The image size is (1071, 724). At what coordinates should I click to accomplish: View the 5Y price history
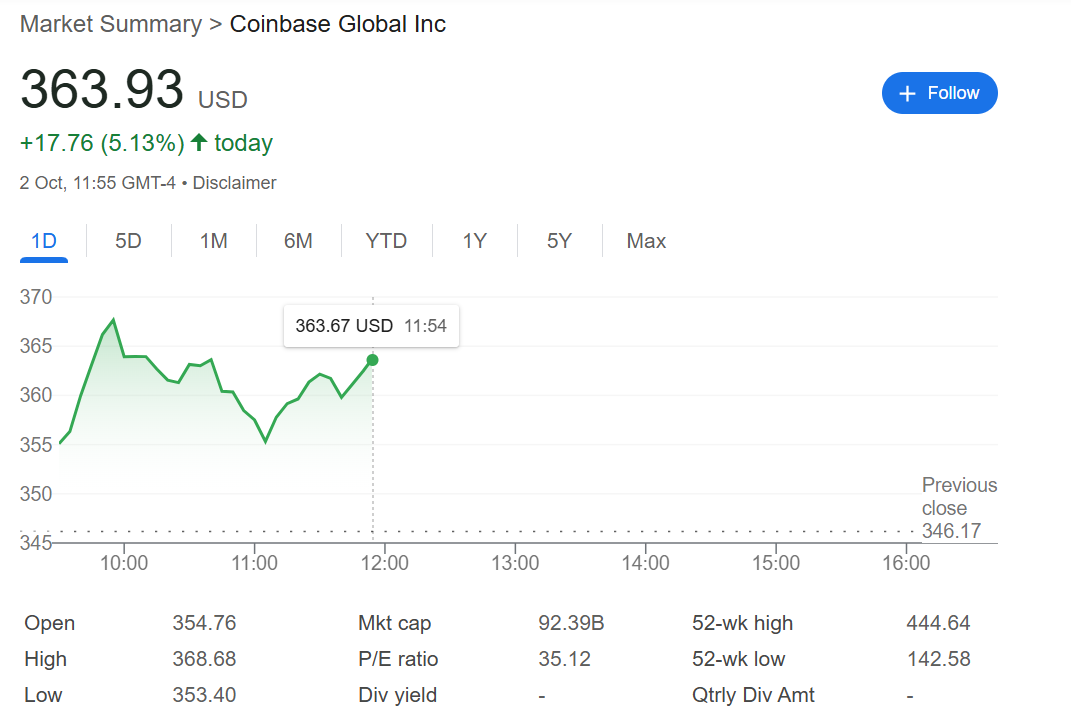[x=559, y=241]
